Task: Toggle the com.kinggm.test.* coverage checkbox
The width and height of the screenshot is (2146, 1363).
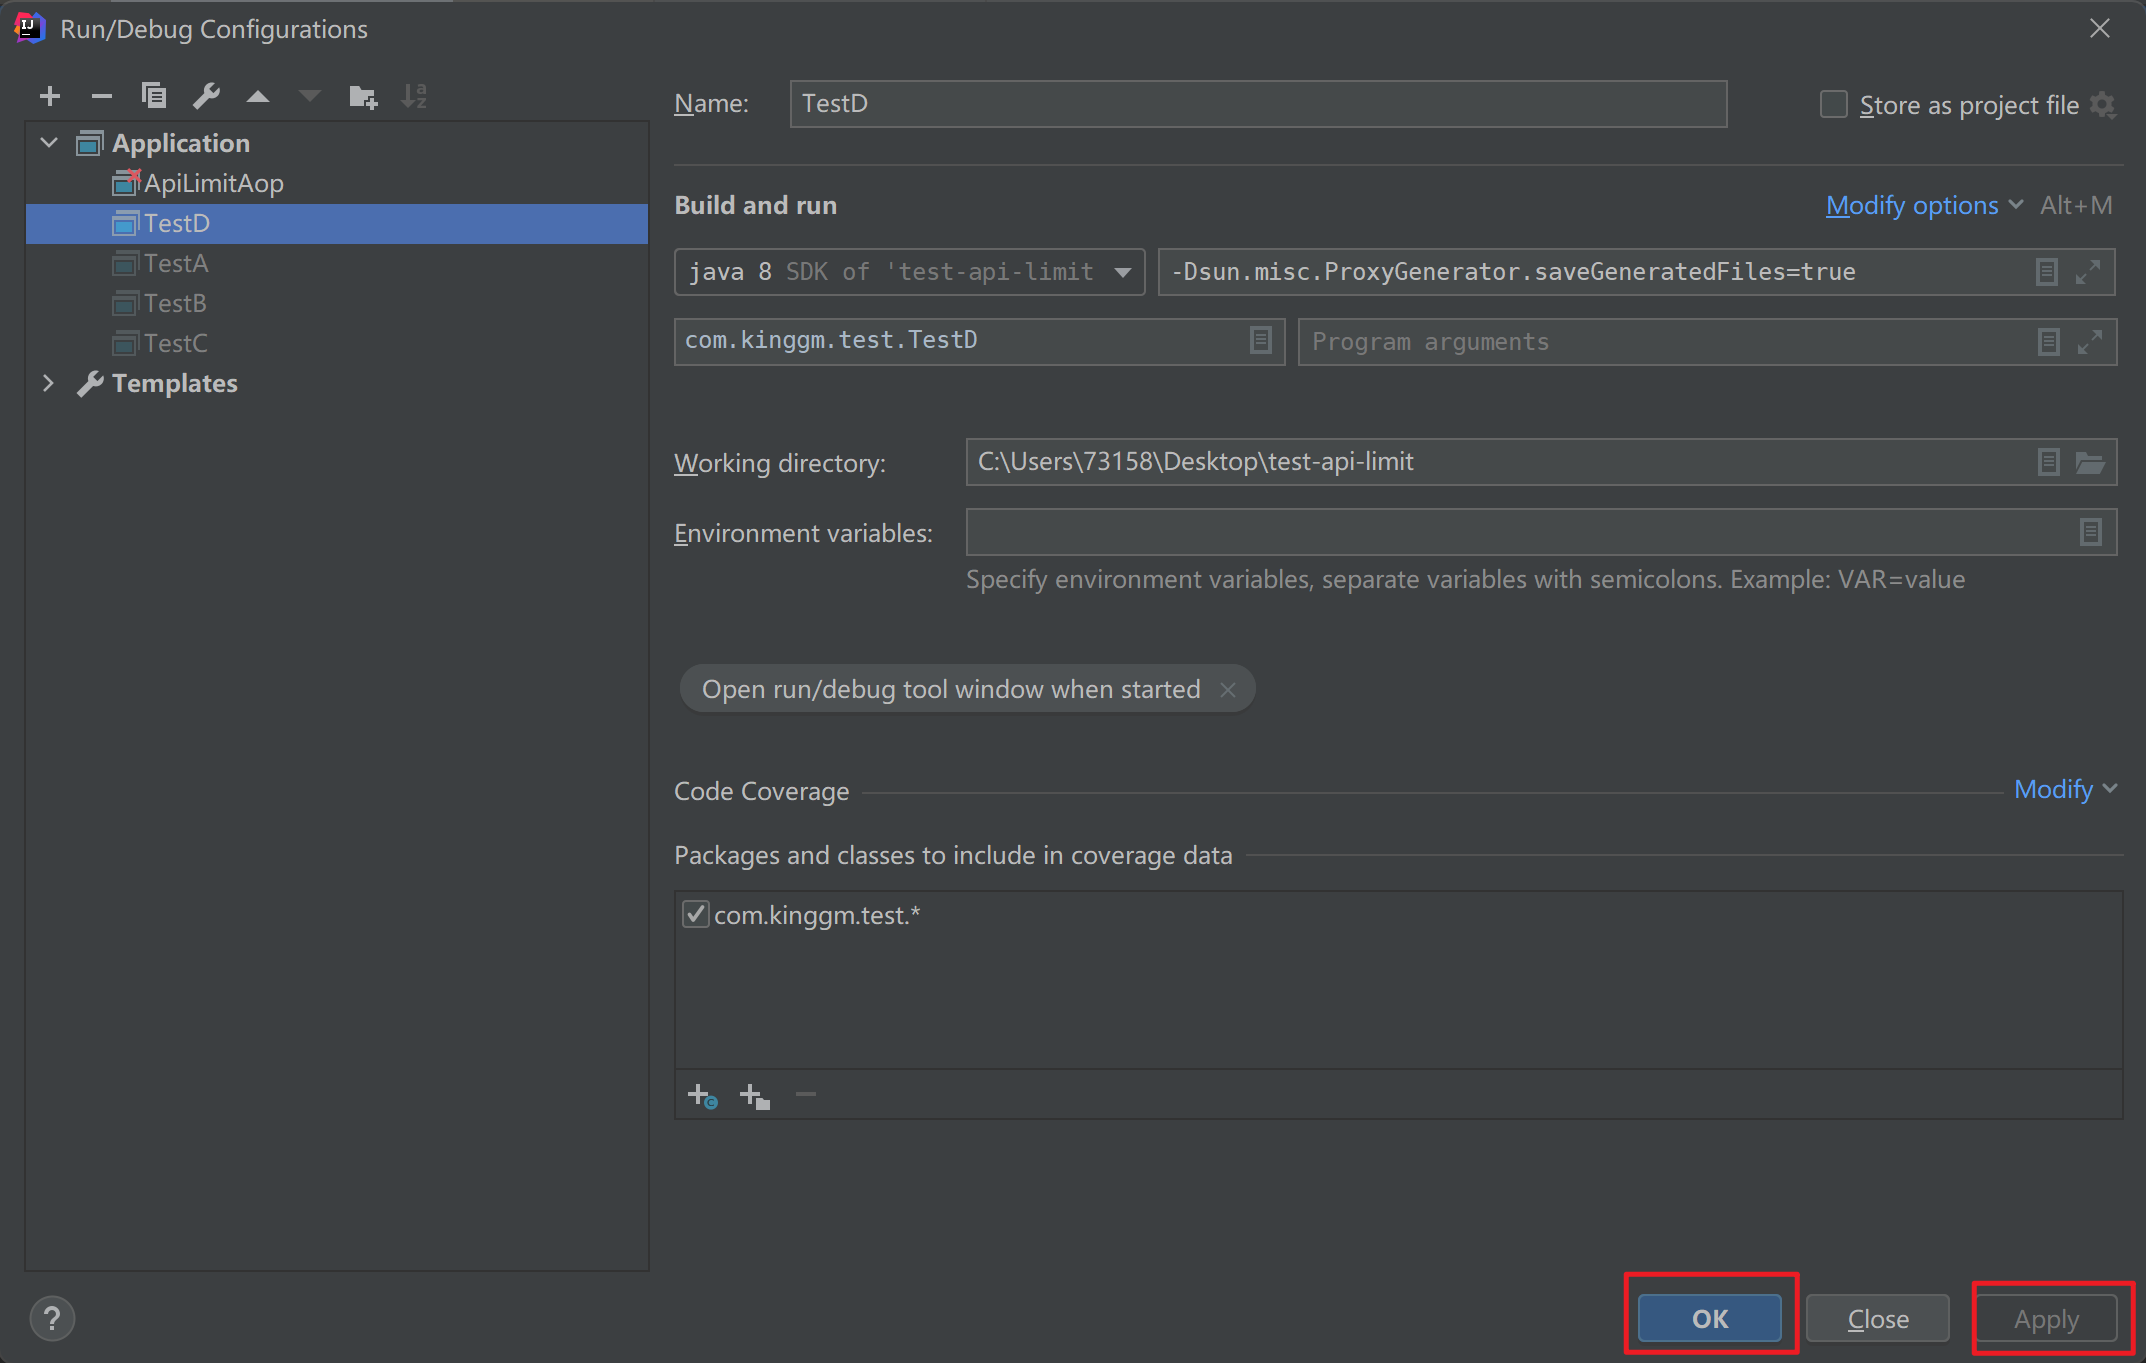Action: pos(693,914)
